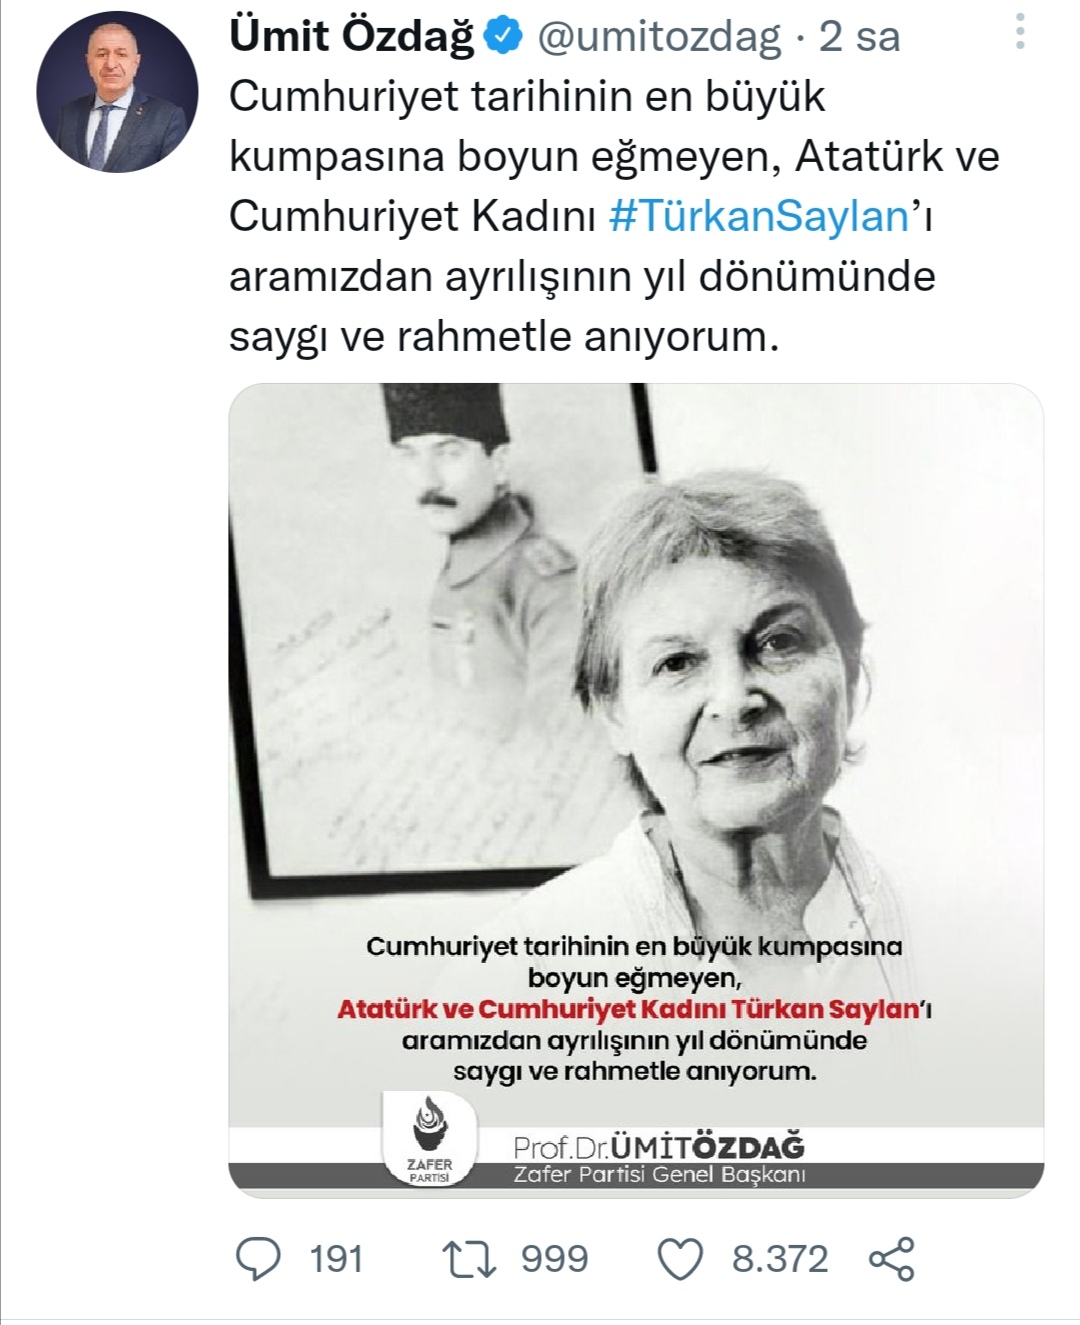This screenshot has width=1080, height=1325.
Task: Open the share icon
Action: click(892, 1259)
